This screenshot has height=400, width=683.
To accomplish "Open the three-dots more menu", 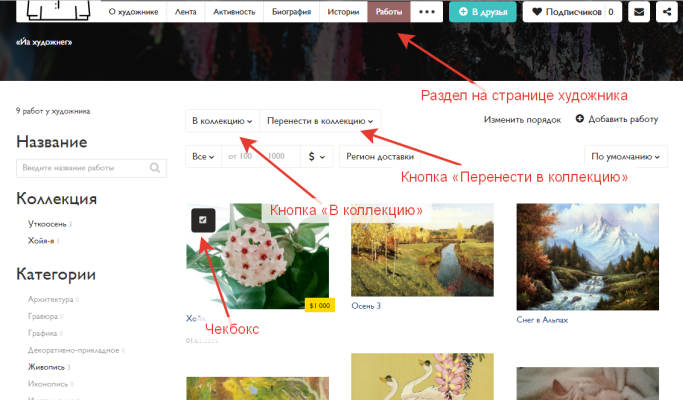I will coord(427,12).
